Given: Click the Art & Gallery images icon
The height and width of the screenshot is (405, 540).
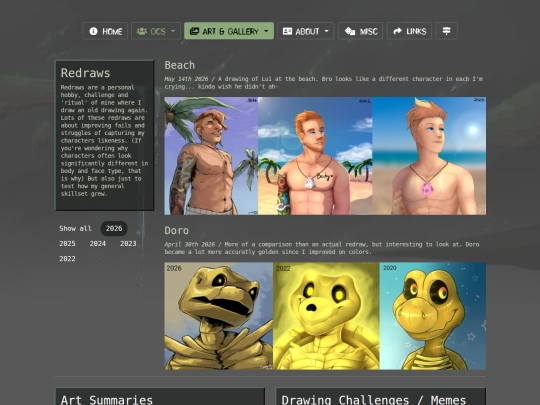Looking at the screenshot, I should (x=195, y=31).
